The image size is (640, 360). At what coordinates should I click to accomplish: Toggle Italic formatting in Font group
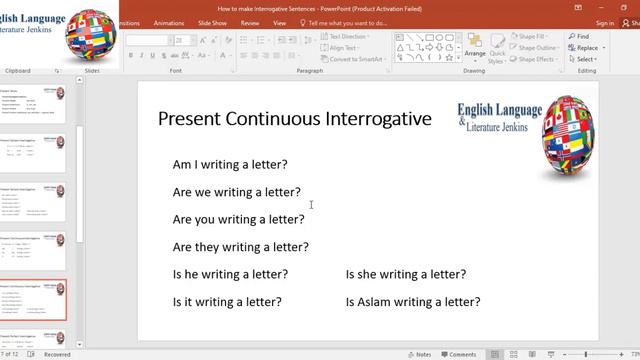(x=142, y=56)
